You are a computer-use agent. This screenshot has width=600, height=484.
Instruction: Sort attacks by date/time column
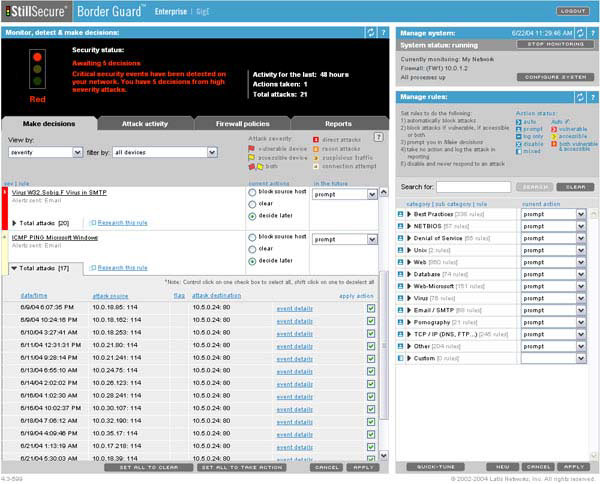[x=34, y=296]
